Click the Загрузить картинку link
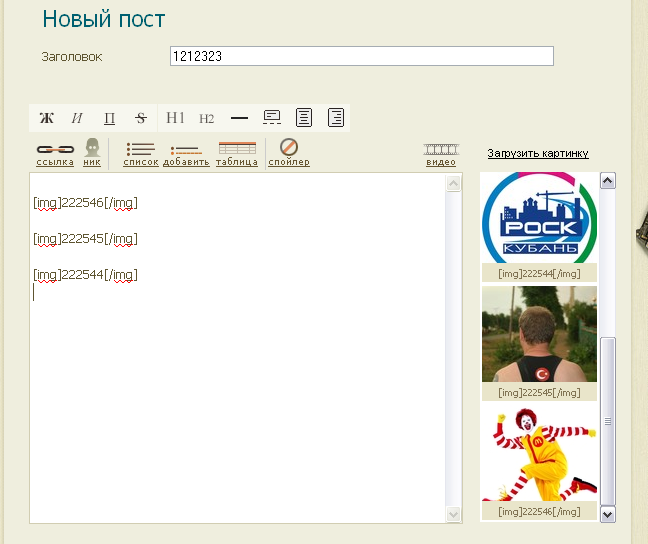The image size is (648, 544). coord(538,153)
